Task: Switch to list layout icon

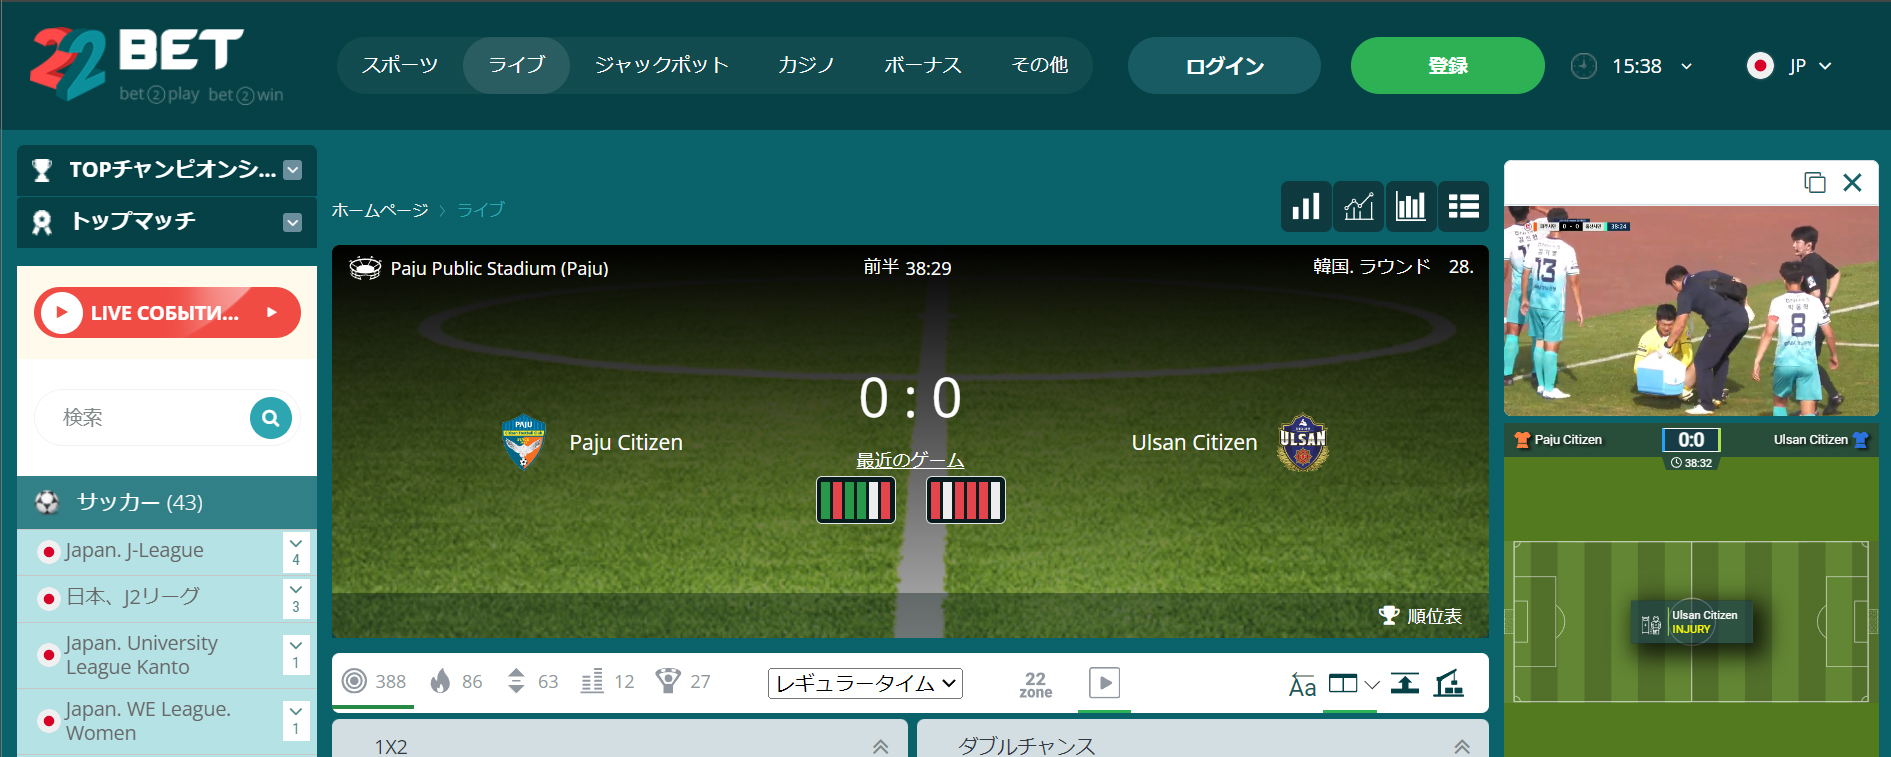Action: (x=1464, y=206)
